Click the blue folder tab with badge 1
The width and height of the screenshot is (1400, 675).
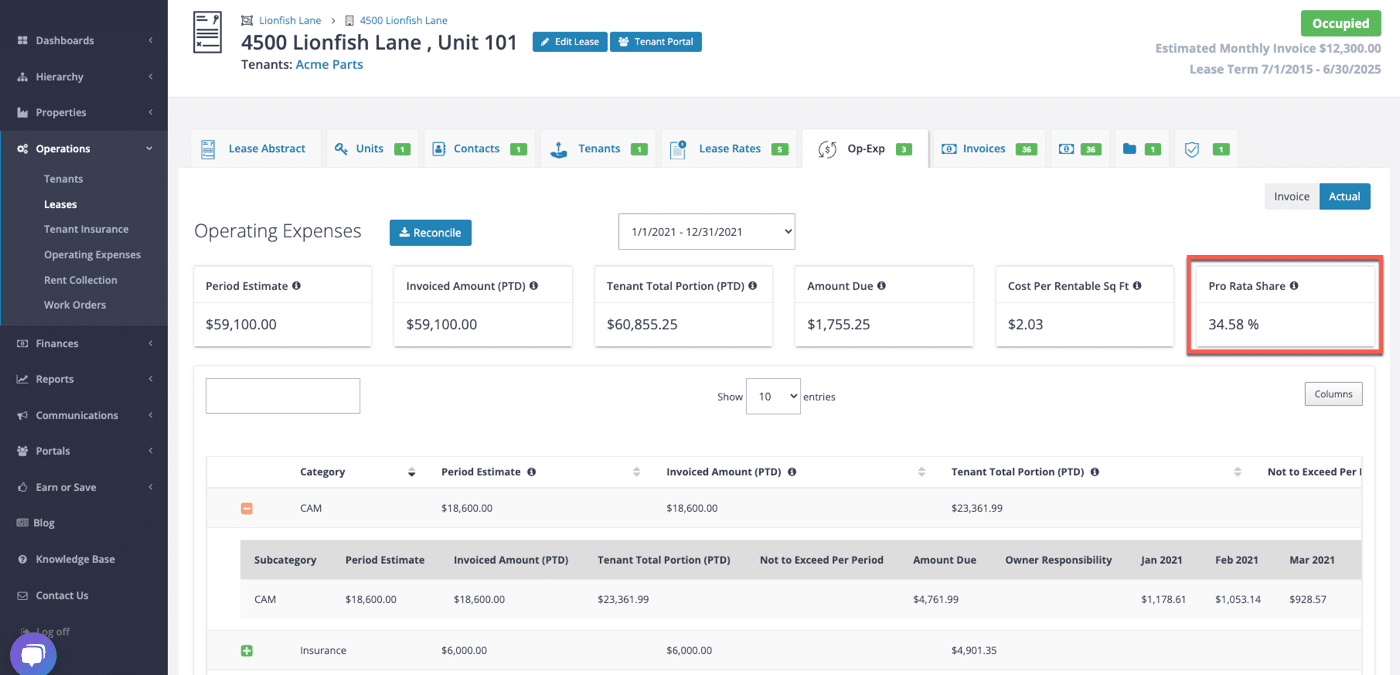(1139, 148)
